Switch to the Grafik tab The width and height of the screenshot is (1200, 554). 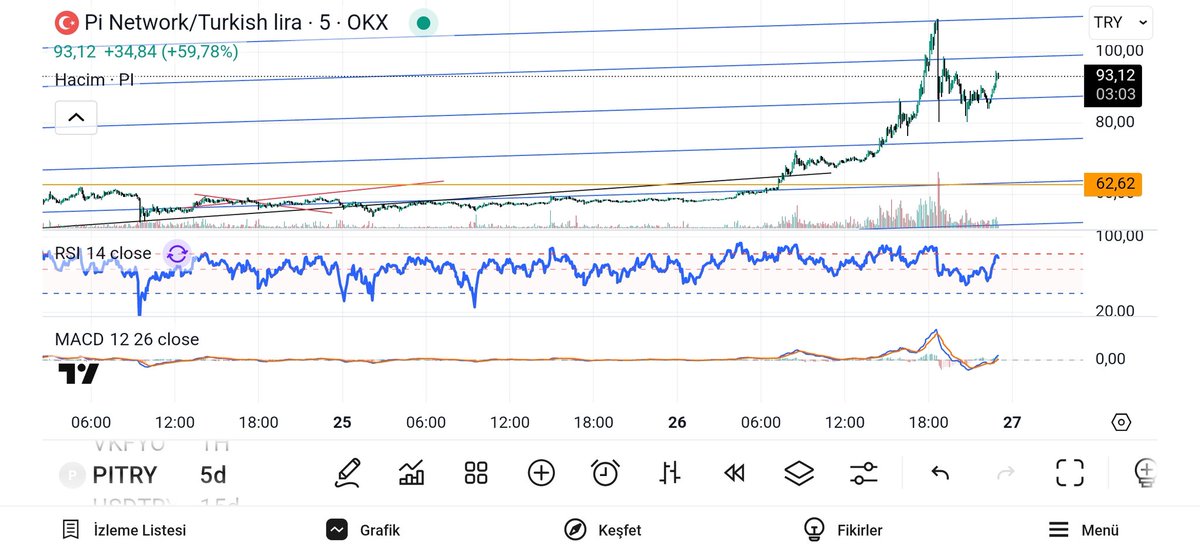click(364, 530)
